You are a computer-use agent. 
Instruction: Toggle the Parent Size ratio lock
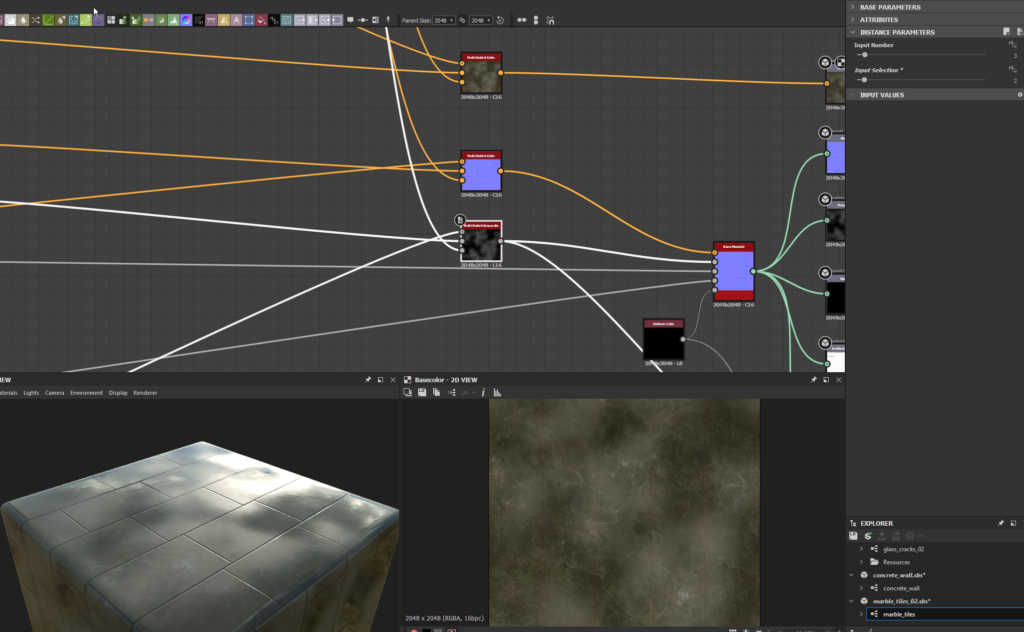[462, 20]
